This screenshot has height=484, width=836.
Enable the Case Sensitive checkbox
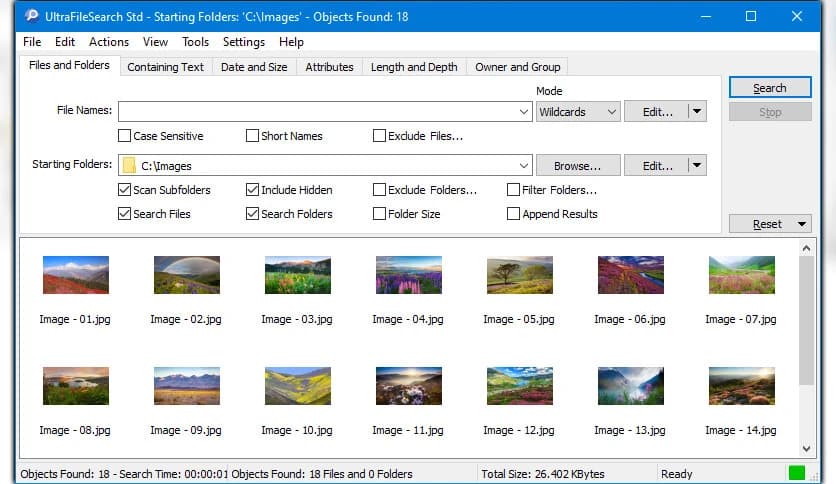pos(124,136)
